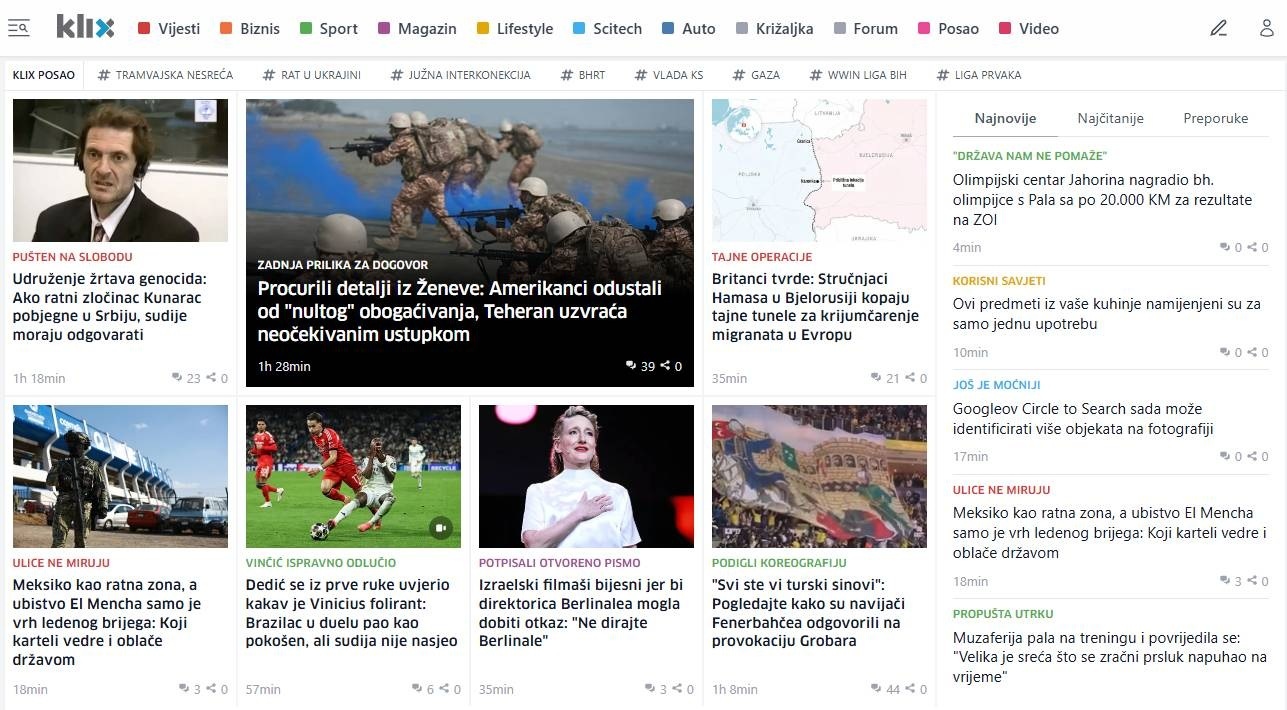Image resolution: width=1287 pixels, height=710 pixels.
Task: Click the klix logo
Action: point(85,27)
